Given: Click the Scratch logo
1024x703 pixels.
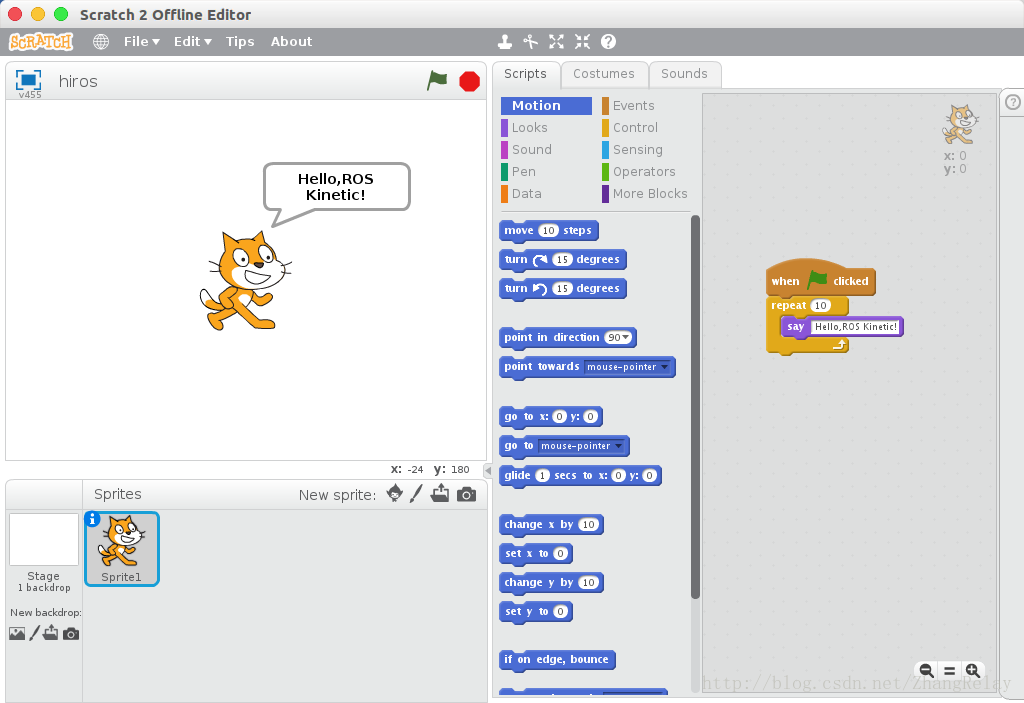Looking at the screenshot, I should pos(41,42).
